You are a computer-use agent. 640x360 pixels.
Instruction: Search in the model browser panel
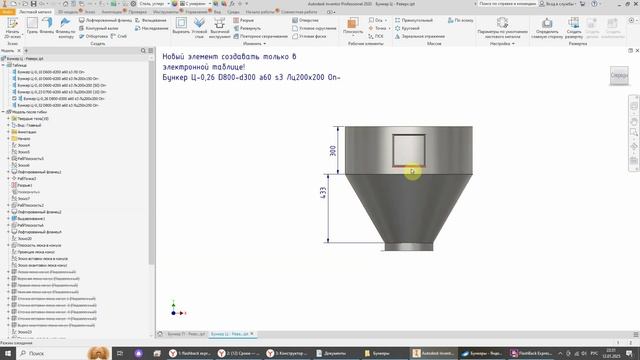point(143,51)
